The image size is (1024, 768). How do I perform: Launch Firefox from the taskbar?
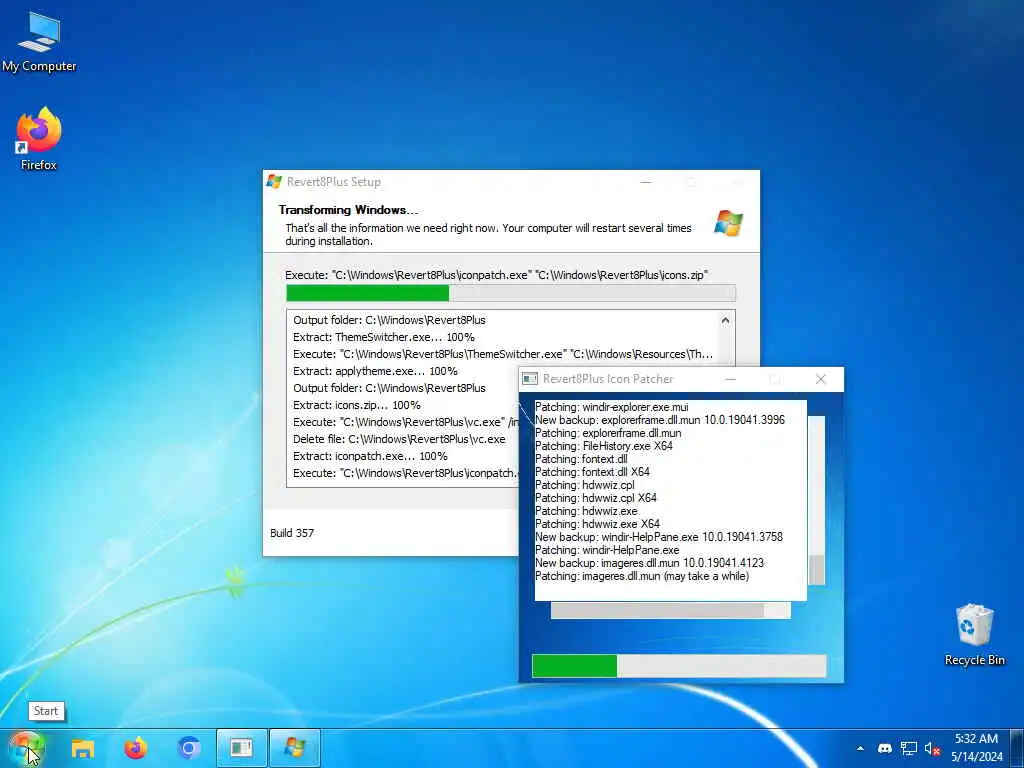click(135, 748)
